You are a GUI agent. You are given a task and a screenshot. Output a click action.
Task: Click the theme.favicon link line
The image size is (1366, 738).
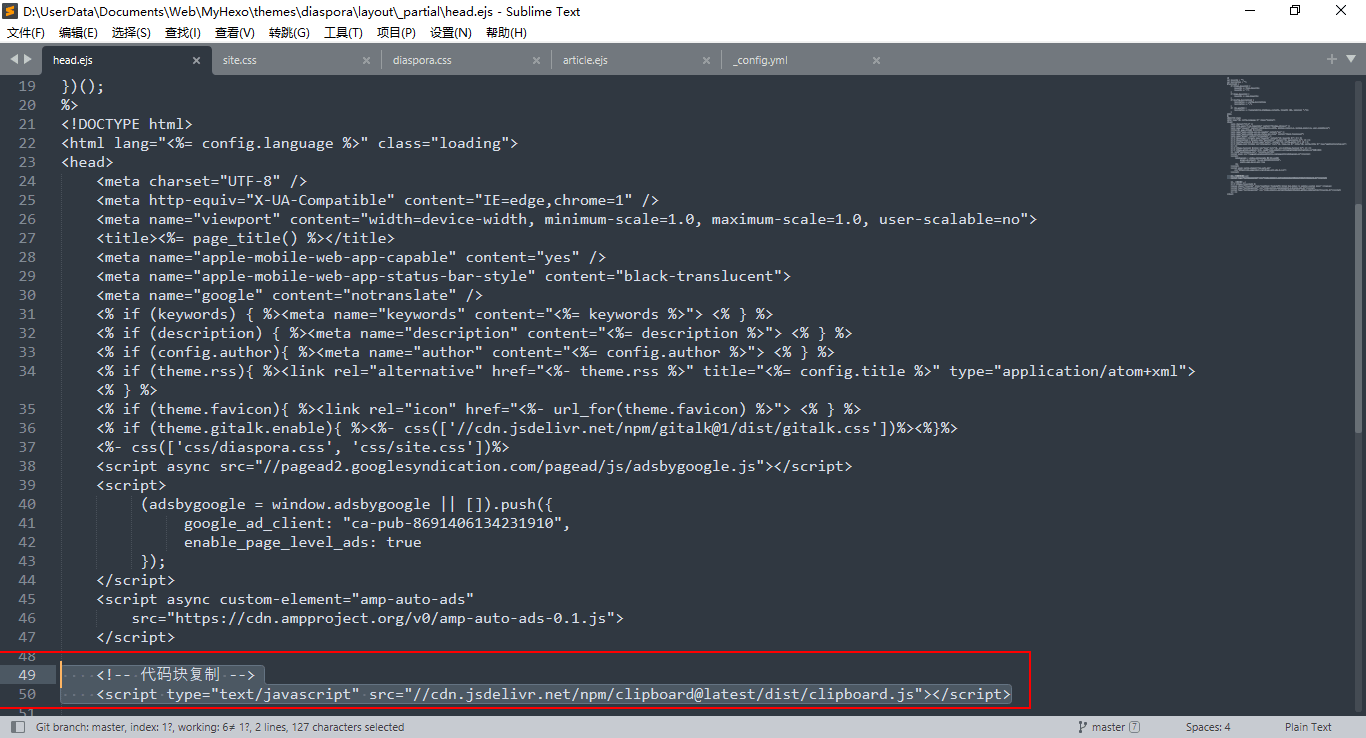pos(479,409)
